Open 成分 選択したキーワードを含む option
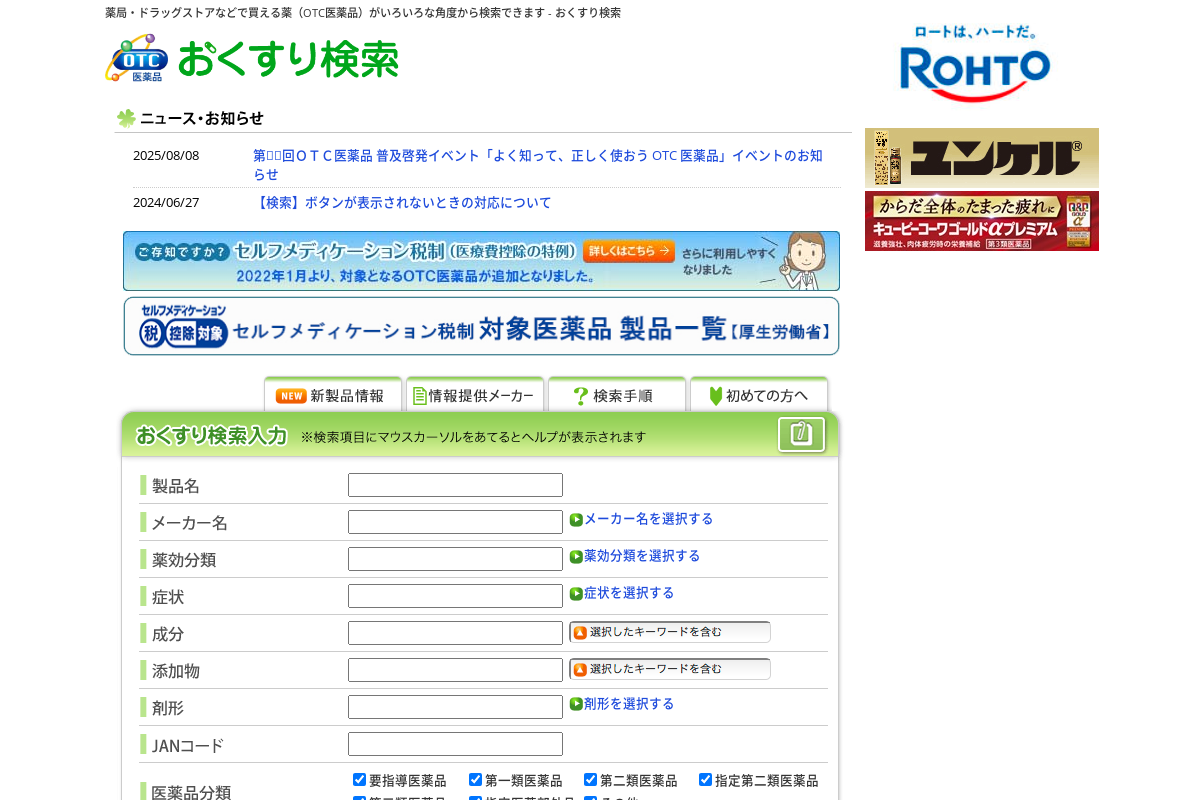1200x800 pixels. [670, 632]
